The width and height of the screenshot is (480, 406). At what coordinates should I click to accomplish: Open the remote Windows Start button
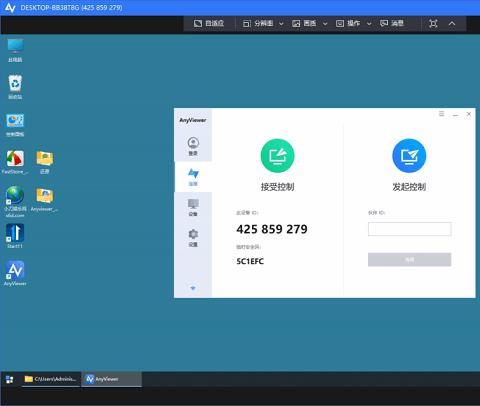pyautogui.click(x=10, y=379)
